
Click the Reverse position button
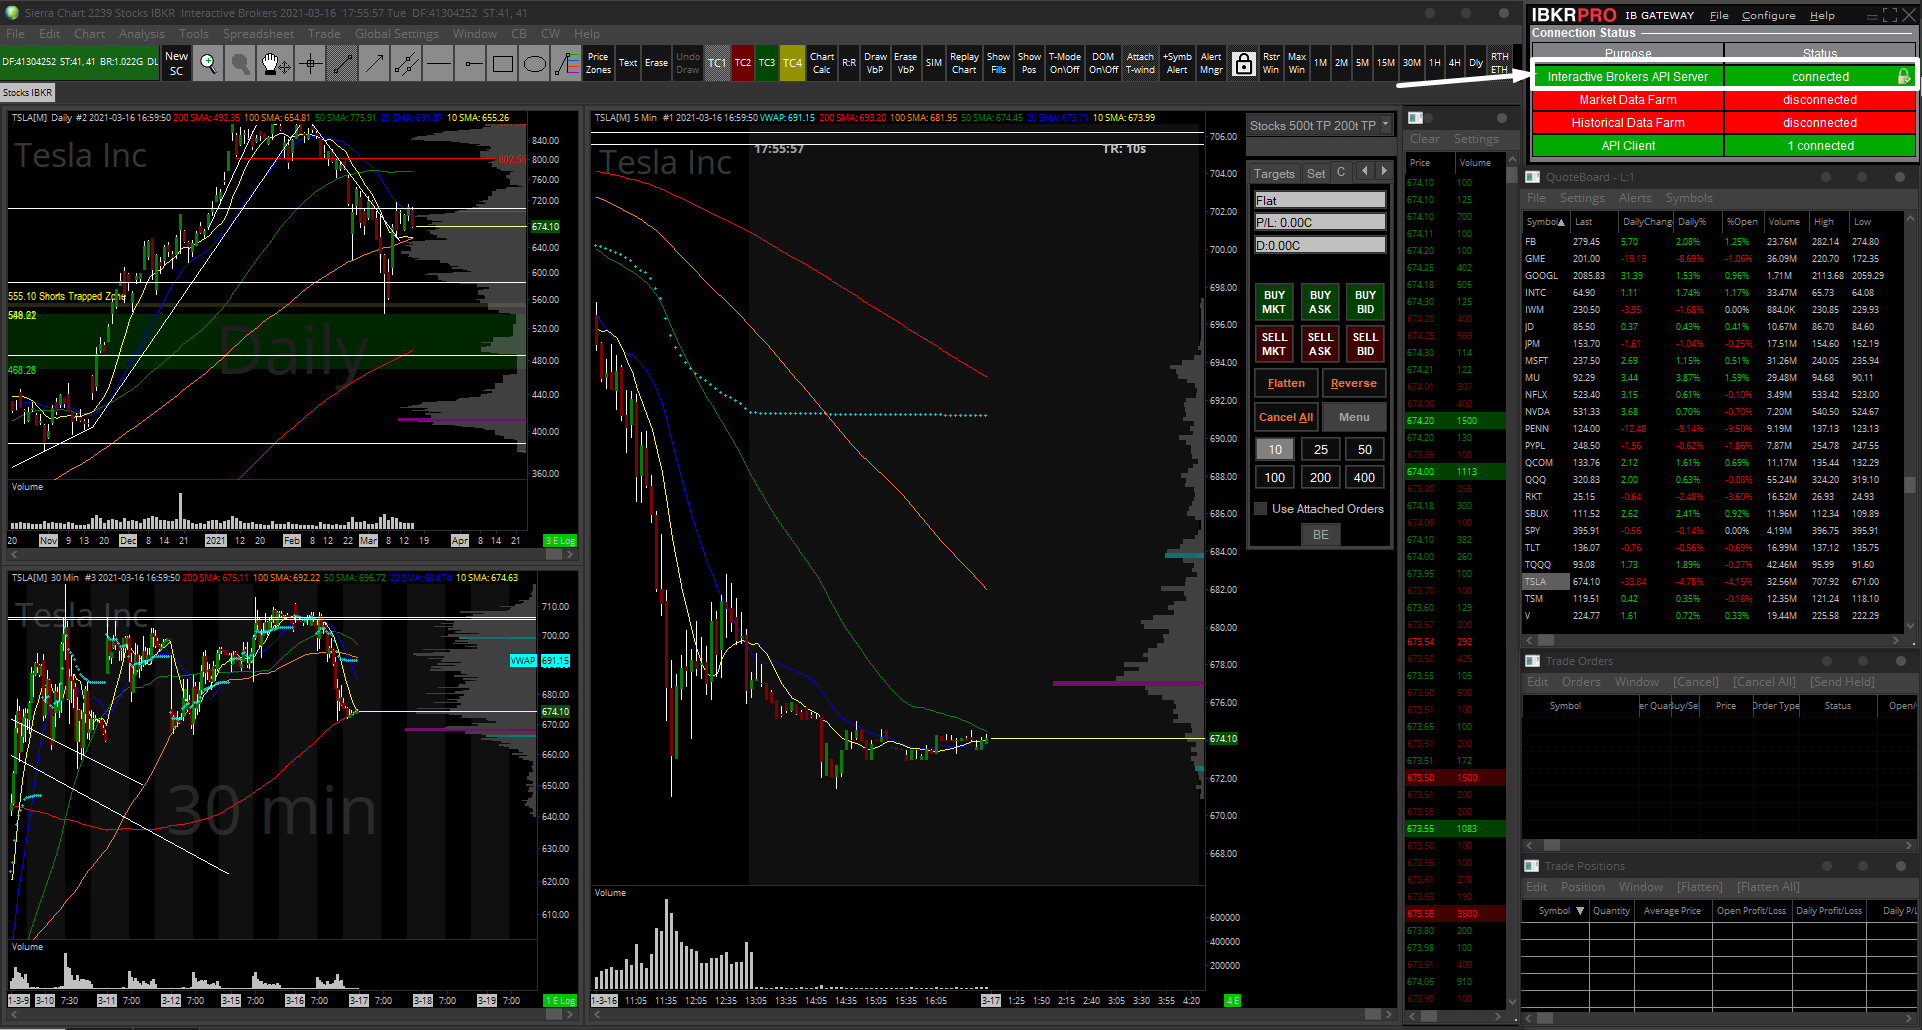click(1354, 383)
